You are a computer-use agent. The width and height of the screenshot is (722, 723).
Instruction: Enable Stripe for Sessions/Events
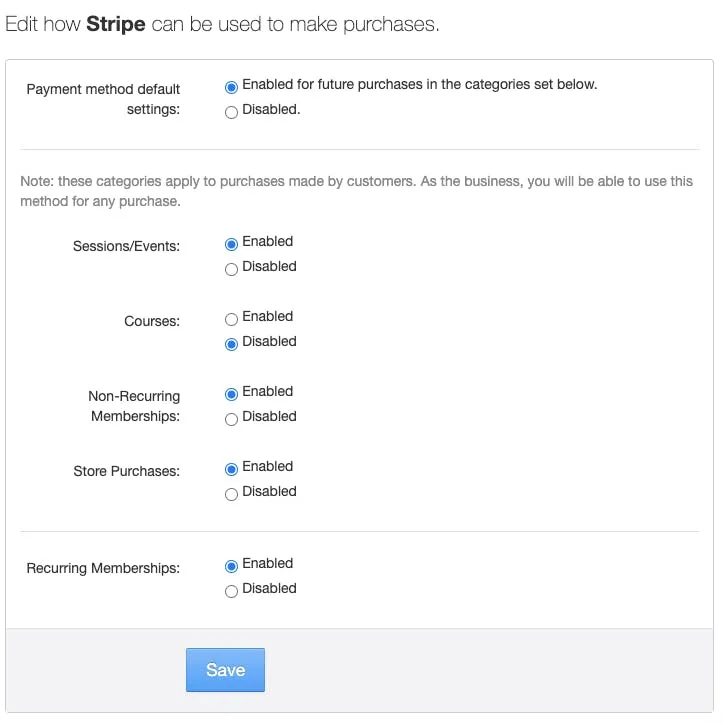click(231, 244)
